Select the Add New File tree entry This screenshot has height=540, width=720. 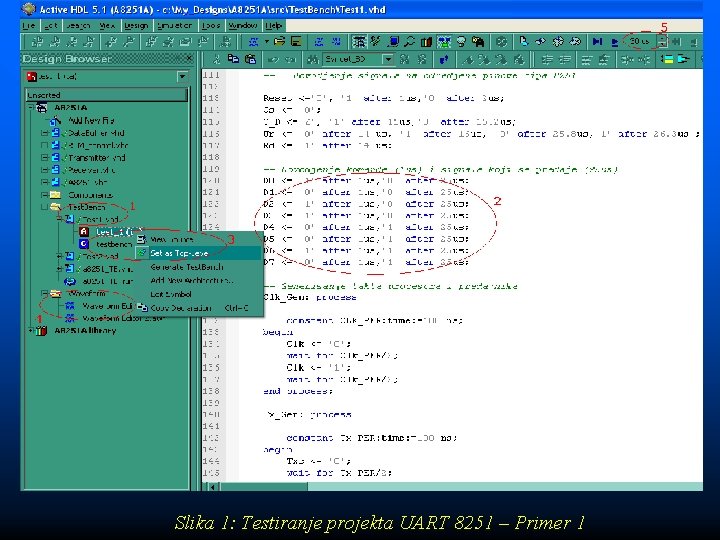91,121
